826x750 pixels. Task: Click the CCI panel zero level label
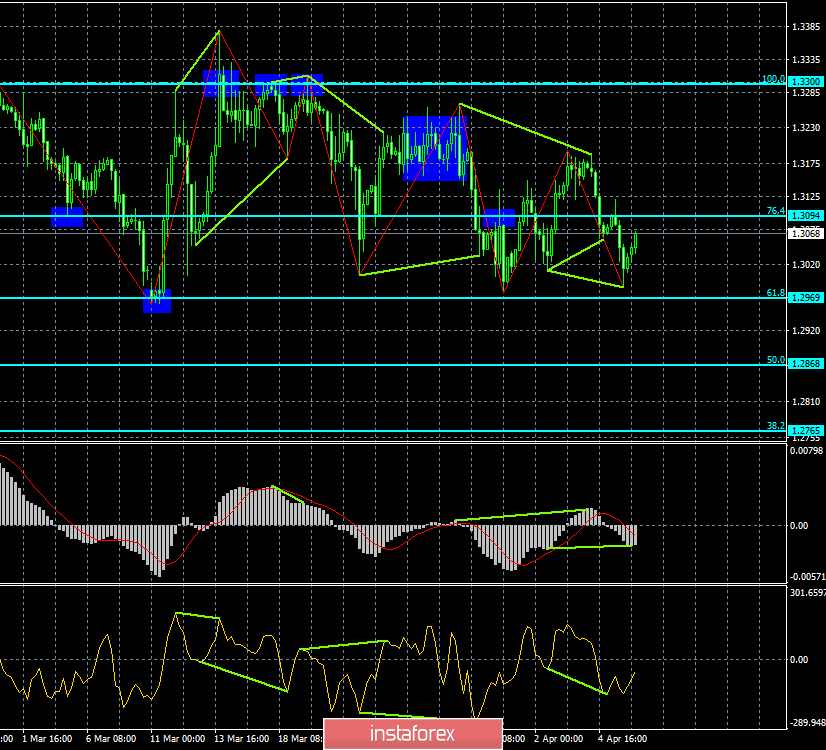tap(799, 659)
